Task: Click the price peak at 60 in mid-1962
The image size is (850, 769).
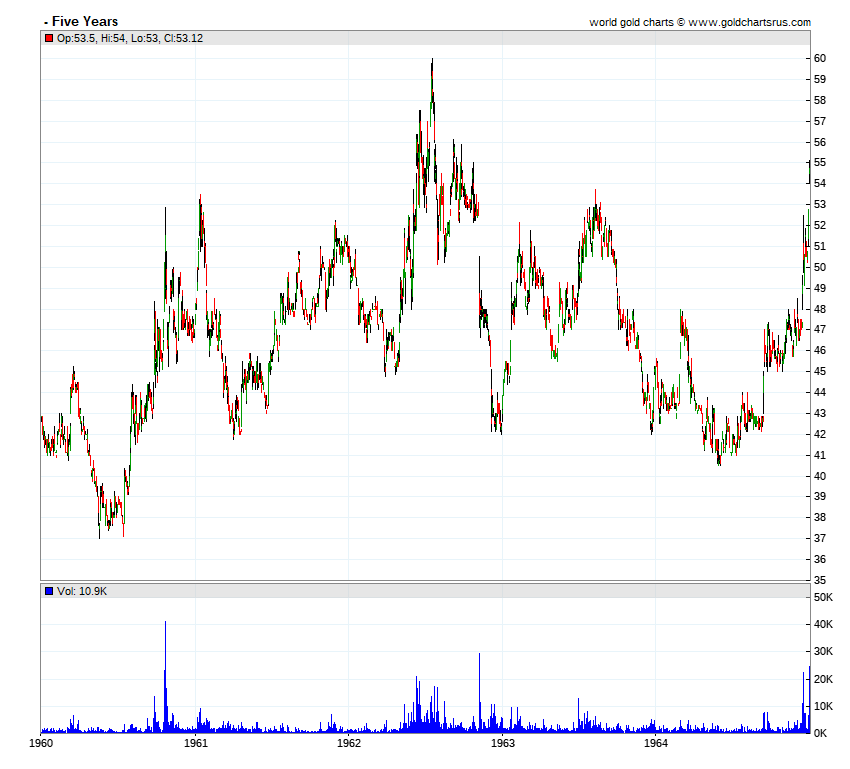Action: pyautogui.click(x=432, y=60)
